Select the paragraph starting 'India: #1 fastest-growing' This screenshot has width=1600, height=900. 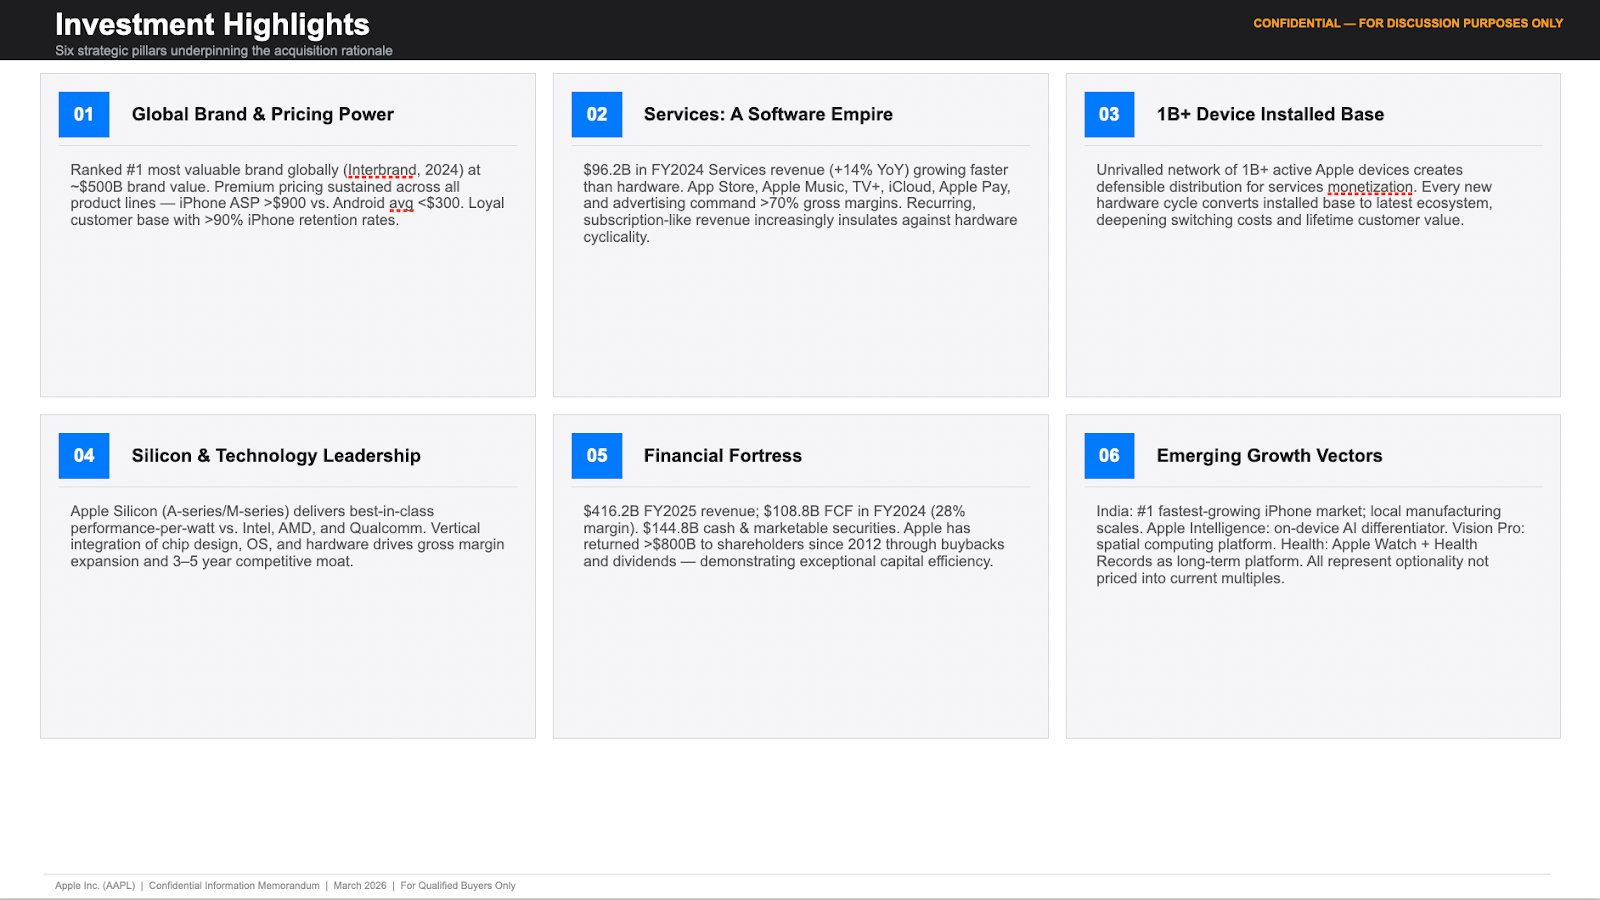(x=1310, y=545)
